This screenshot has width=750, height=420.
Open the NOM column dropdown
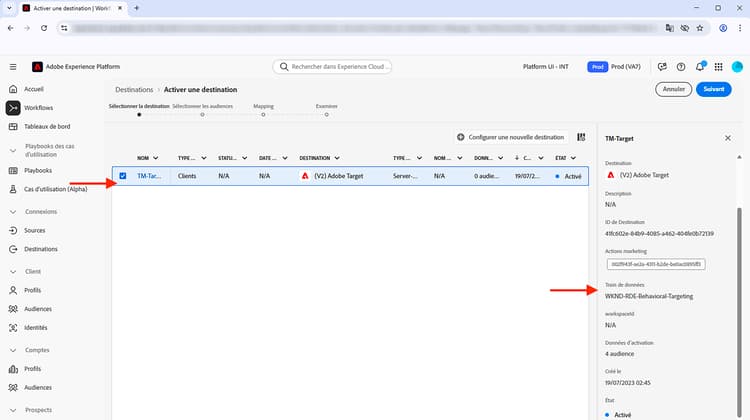tap(155, 158)
